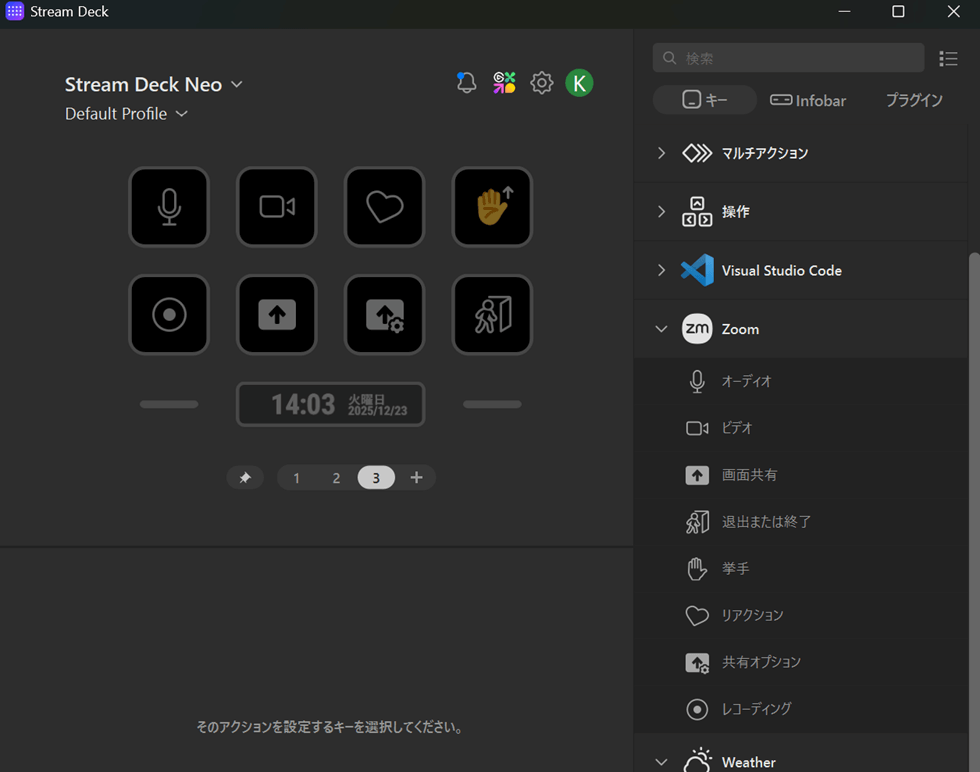Viewport: 980px width, 772px height.
Task: Click the heart reaction key
Action: point(385,207)
